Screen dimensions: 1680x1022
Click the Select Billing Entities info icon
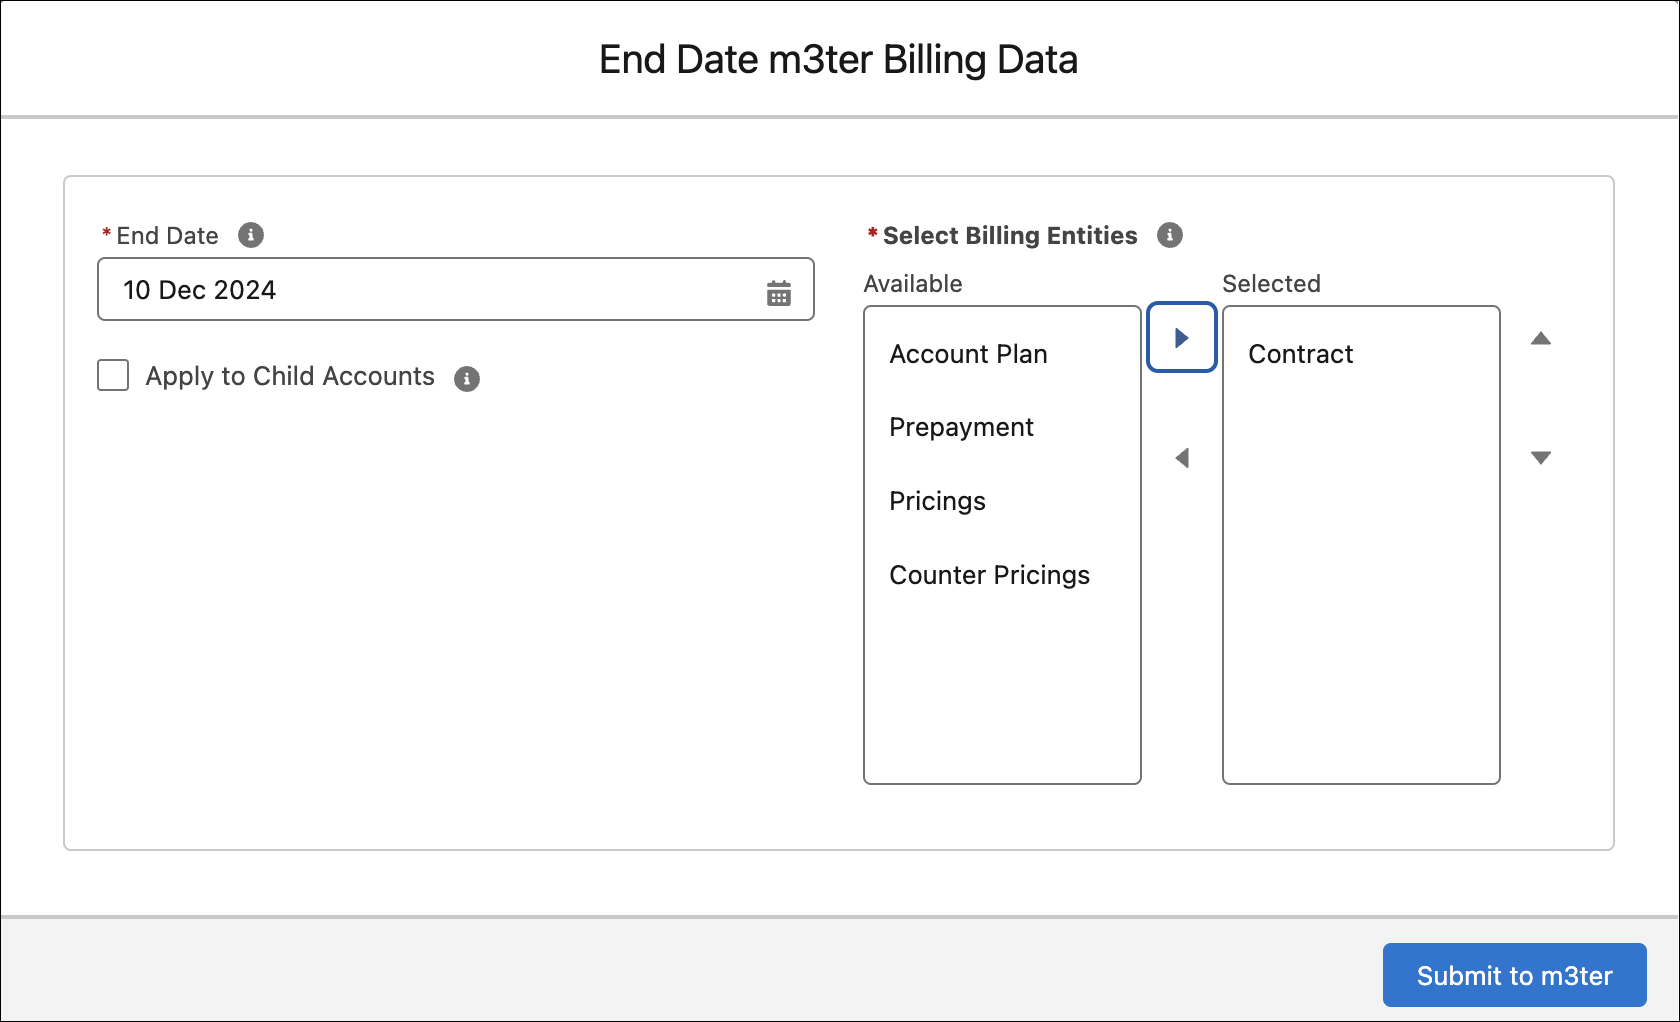[1170, 235]
